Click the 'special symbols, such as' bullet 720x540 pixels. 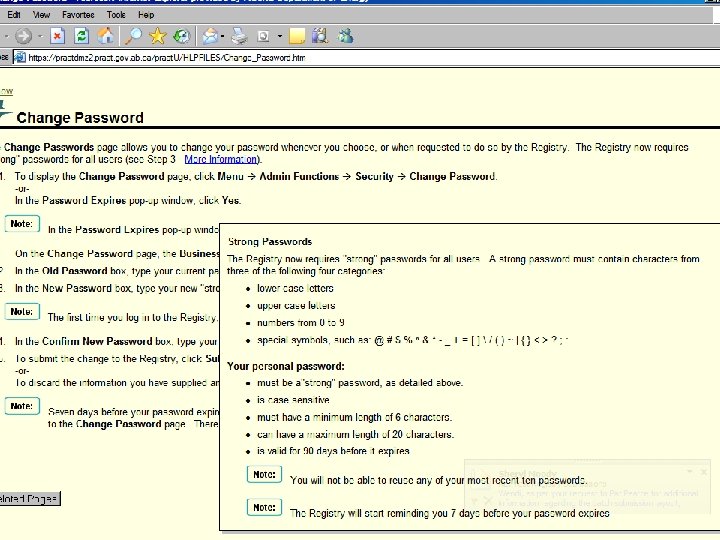[x=412, y=340]
